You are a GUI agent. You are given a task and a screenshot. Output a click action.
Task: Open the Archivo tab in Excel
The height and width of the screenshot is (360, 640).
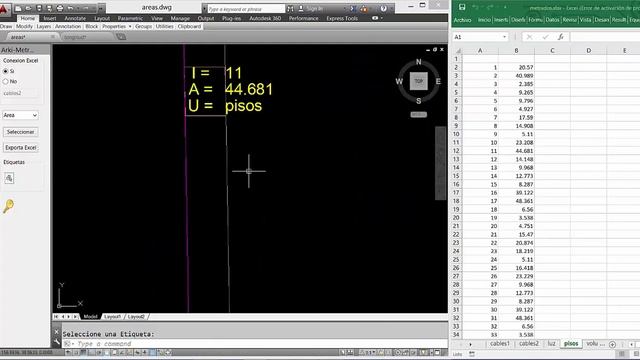(462, 20)
